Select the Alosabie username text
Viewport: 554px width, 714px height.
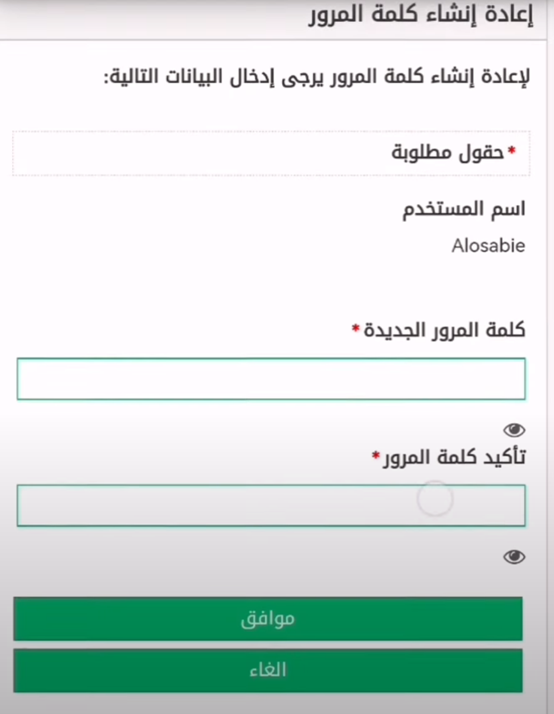(x=488, y=246)
